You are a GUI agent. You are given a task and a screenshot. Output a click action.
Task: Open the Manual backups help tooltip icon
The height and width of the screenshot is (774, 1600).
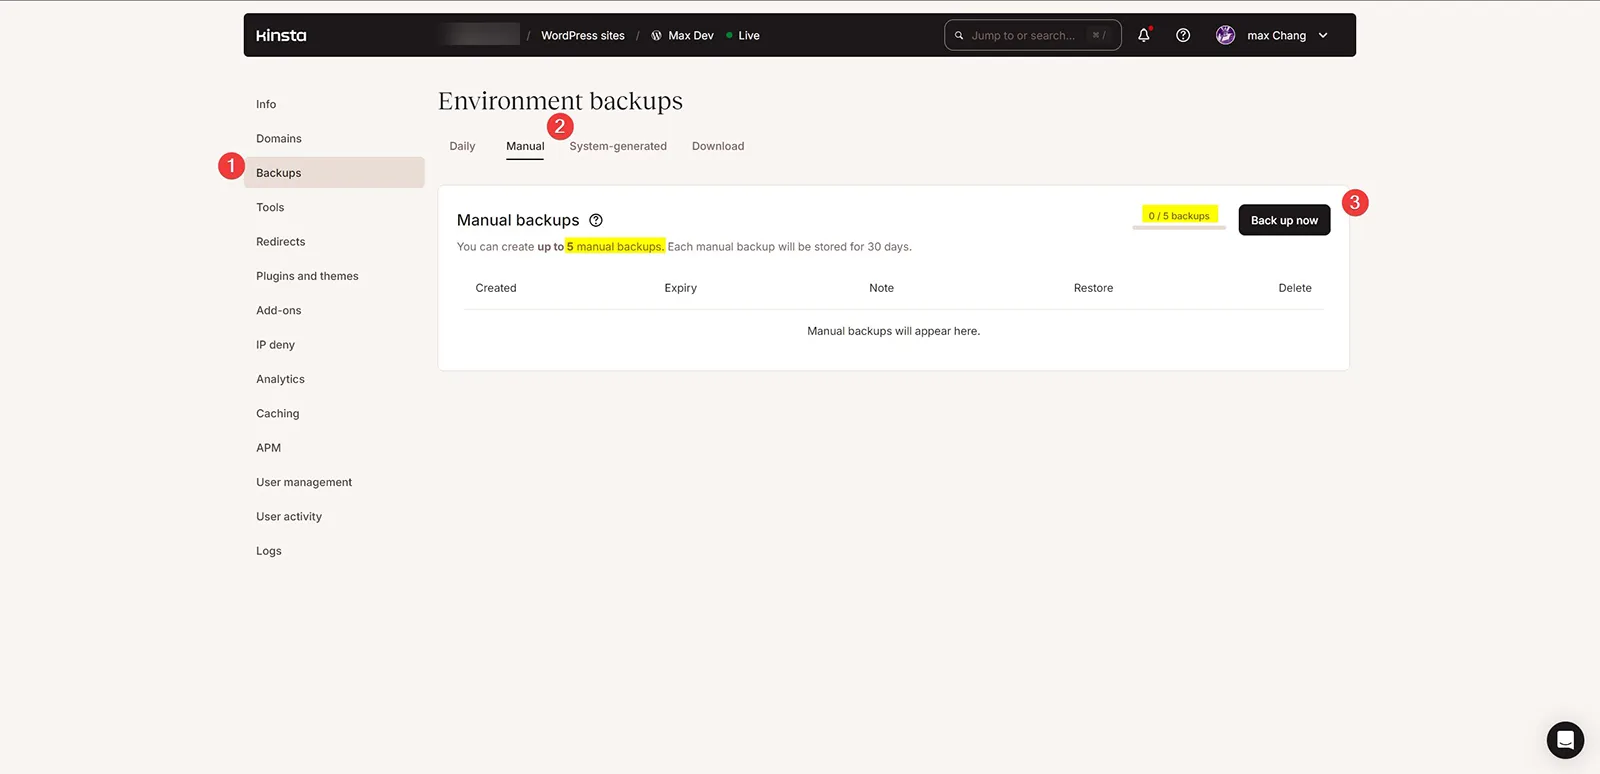coord(596,220)
